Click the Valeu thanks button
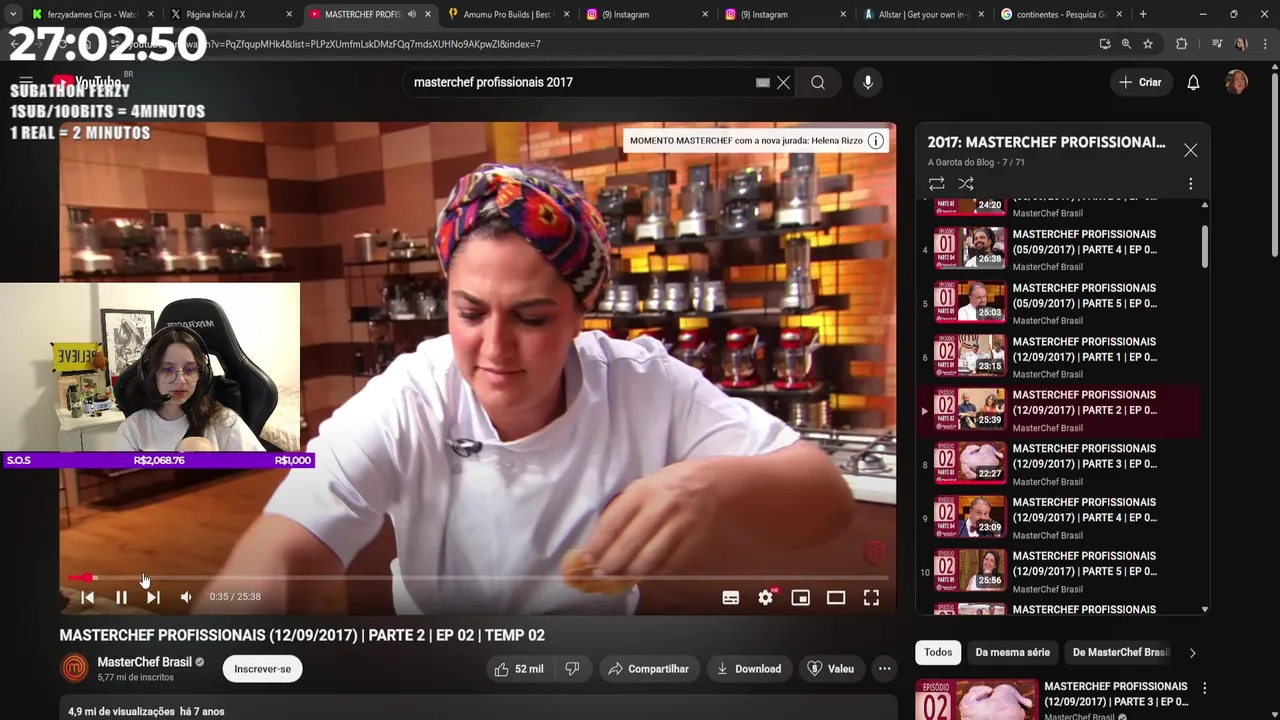This screenshot has width=1280, height=720. pos(831,669)
